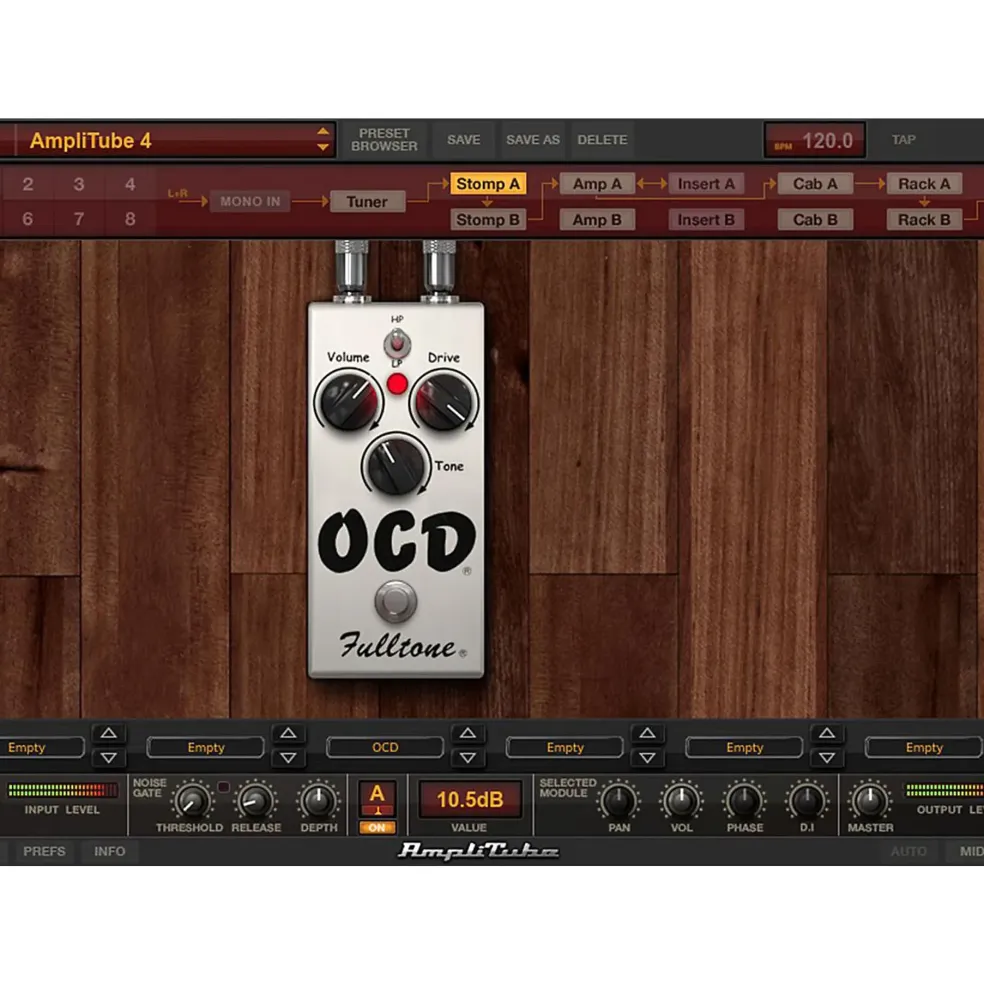Viewport: 984px width, 985px height.
Task: Open the AmpliTube 4 preset name field
Action: point(167,140)
